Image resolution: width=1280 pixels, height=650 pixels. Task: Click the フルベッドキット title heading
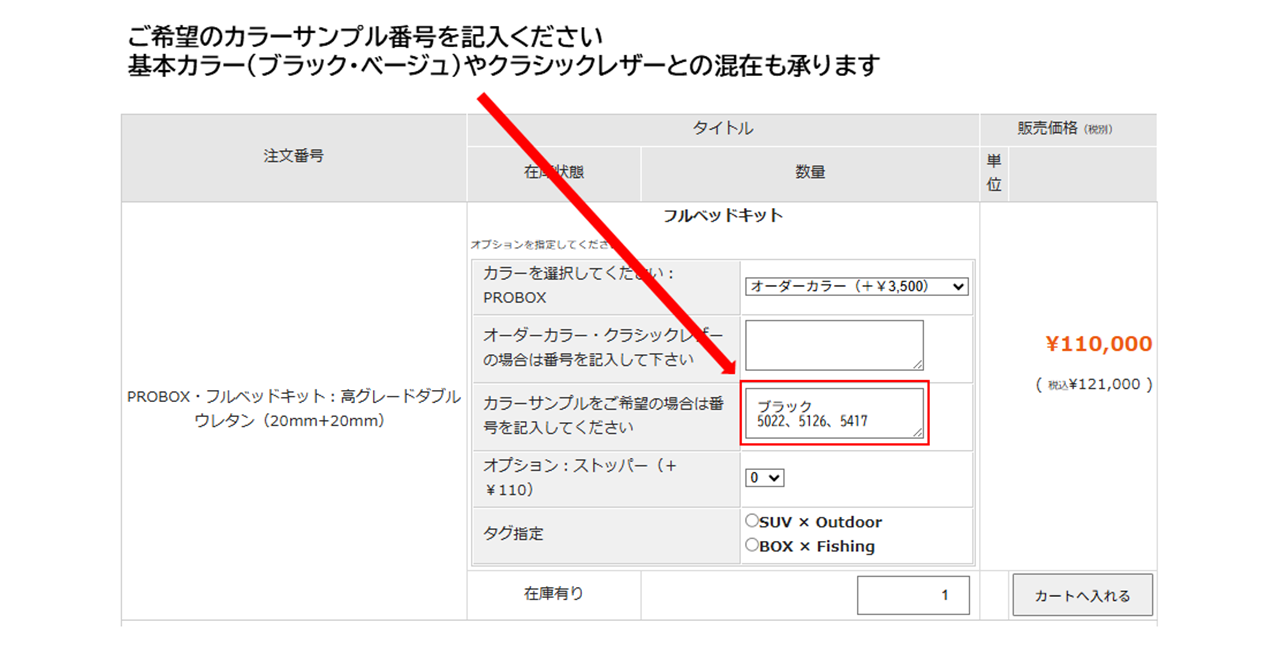723,215
